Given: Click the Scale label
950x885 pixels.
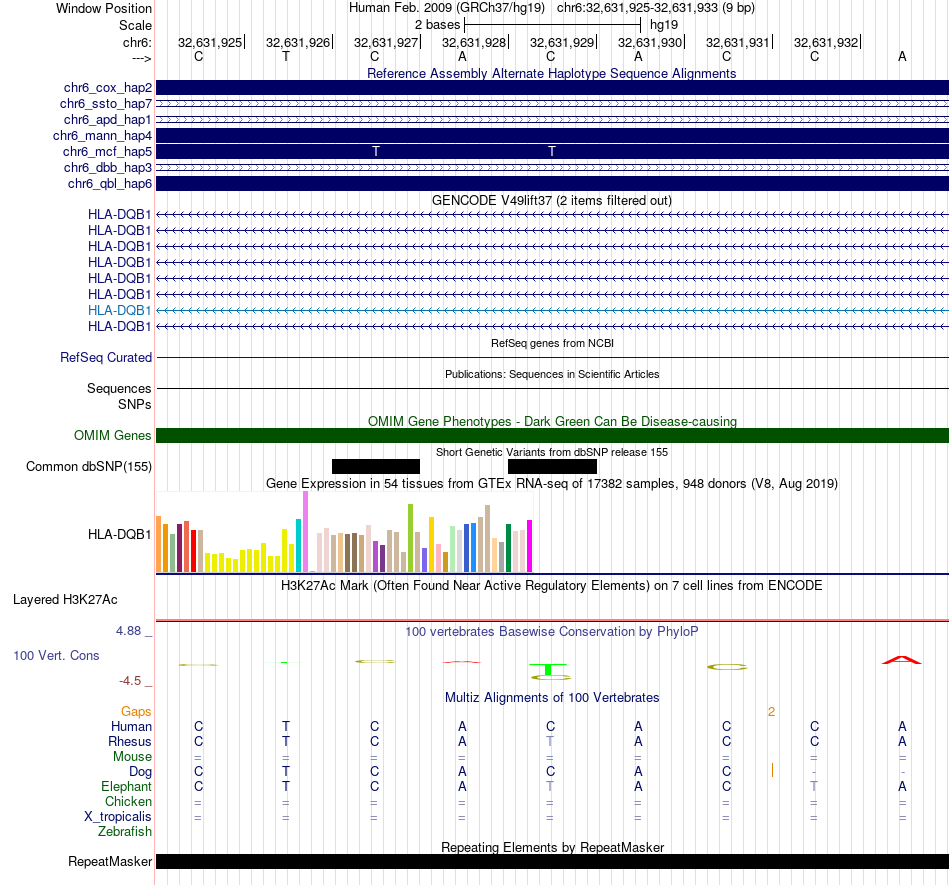Looking at the screenshot, I should point(135,25).
